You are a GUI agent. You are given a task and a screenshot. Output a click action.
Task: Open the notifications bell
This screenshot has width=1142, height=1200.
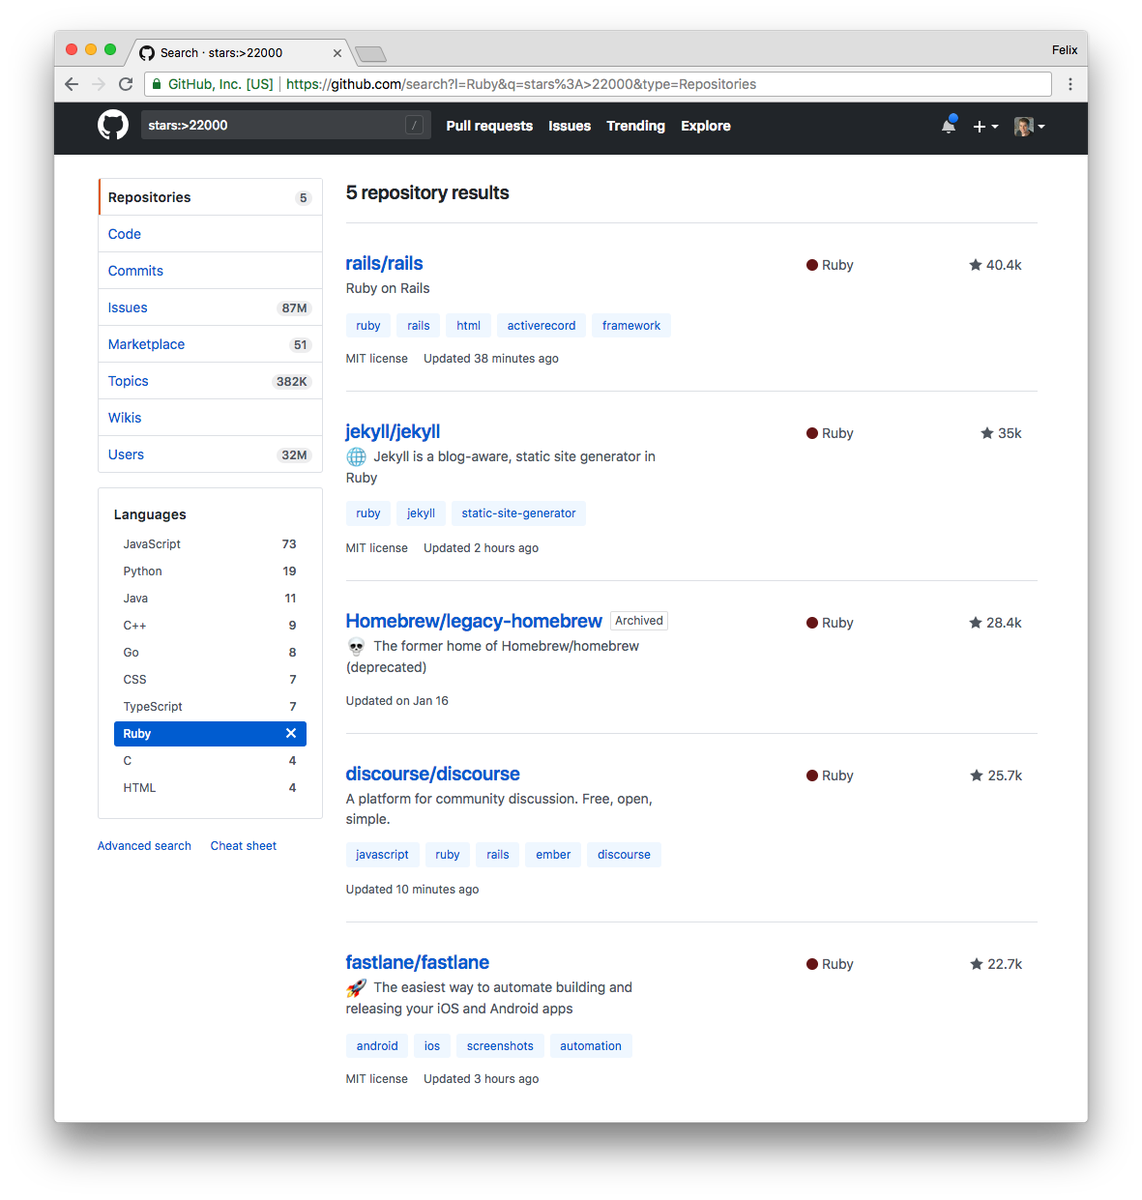click(949, 125)
